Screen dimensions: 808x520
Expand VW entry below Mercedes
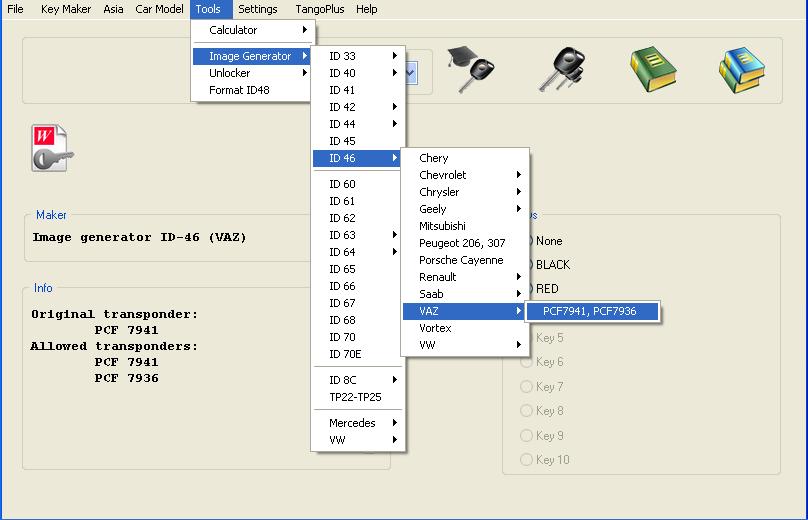(x=357, y=439)
